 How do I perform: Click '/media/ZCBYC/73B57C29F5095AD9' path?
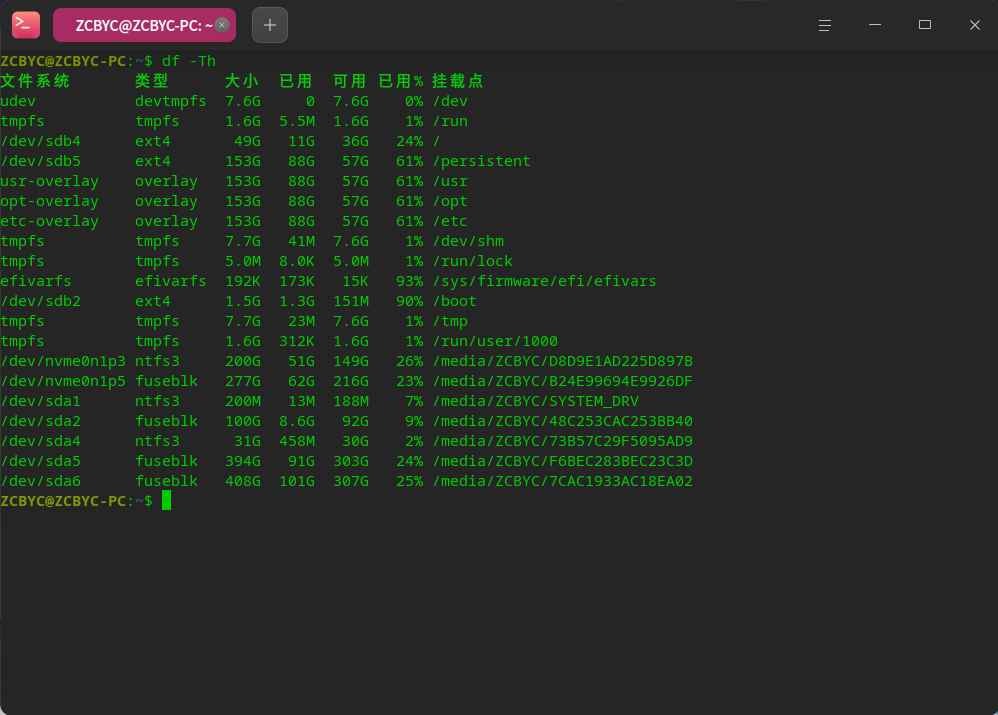[x=563, y=441]
